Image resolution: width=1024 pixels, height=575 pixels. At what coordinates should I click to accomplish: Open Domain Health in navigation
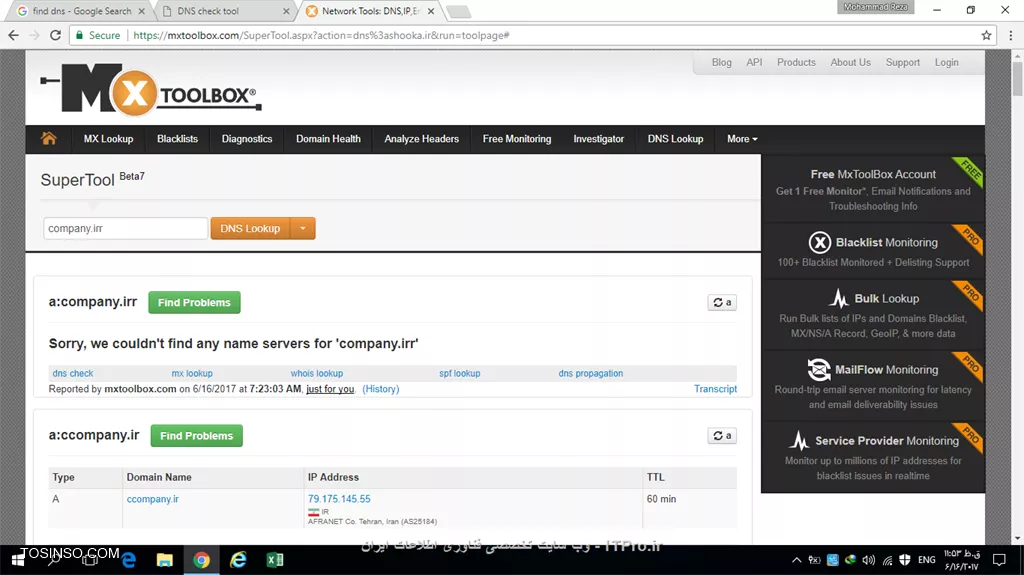pos(328,139)
